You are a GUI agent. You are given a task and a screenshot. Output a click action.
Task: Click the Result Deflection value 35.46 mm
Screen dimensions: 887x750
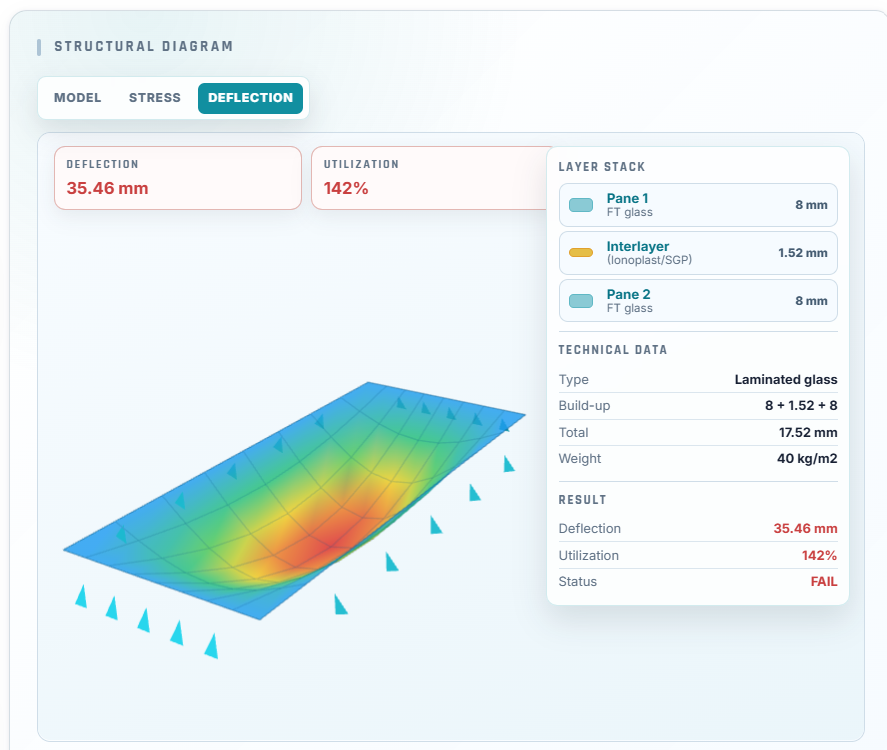coord(805,528)
